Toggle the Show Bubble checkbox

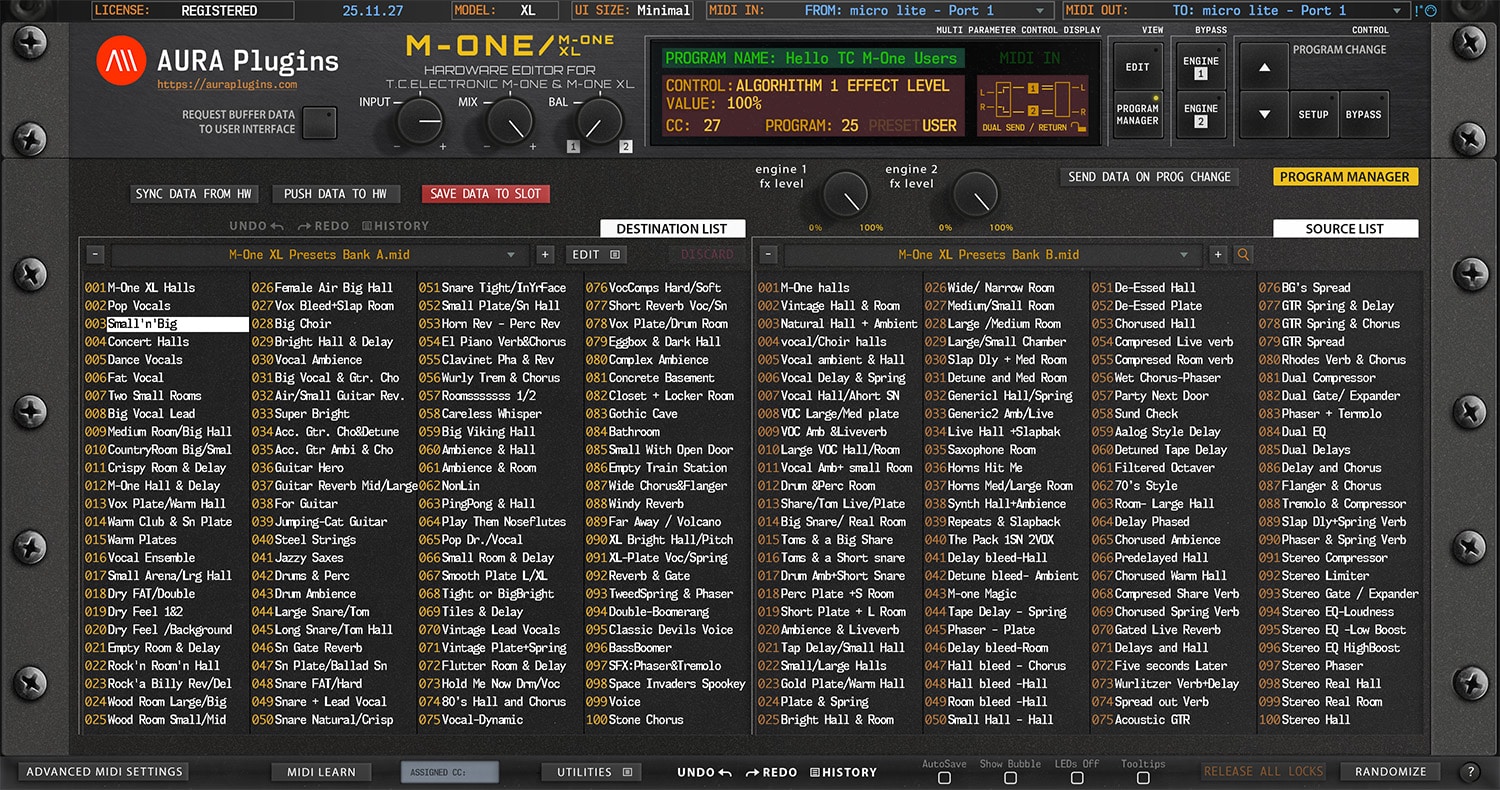pos(1010,778)
